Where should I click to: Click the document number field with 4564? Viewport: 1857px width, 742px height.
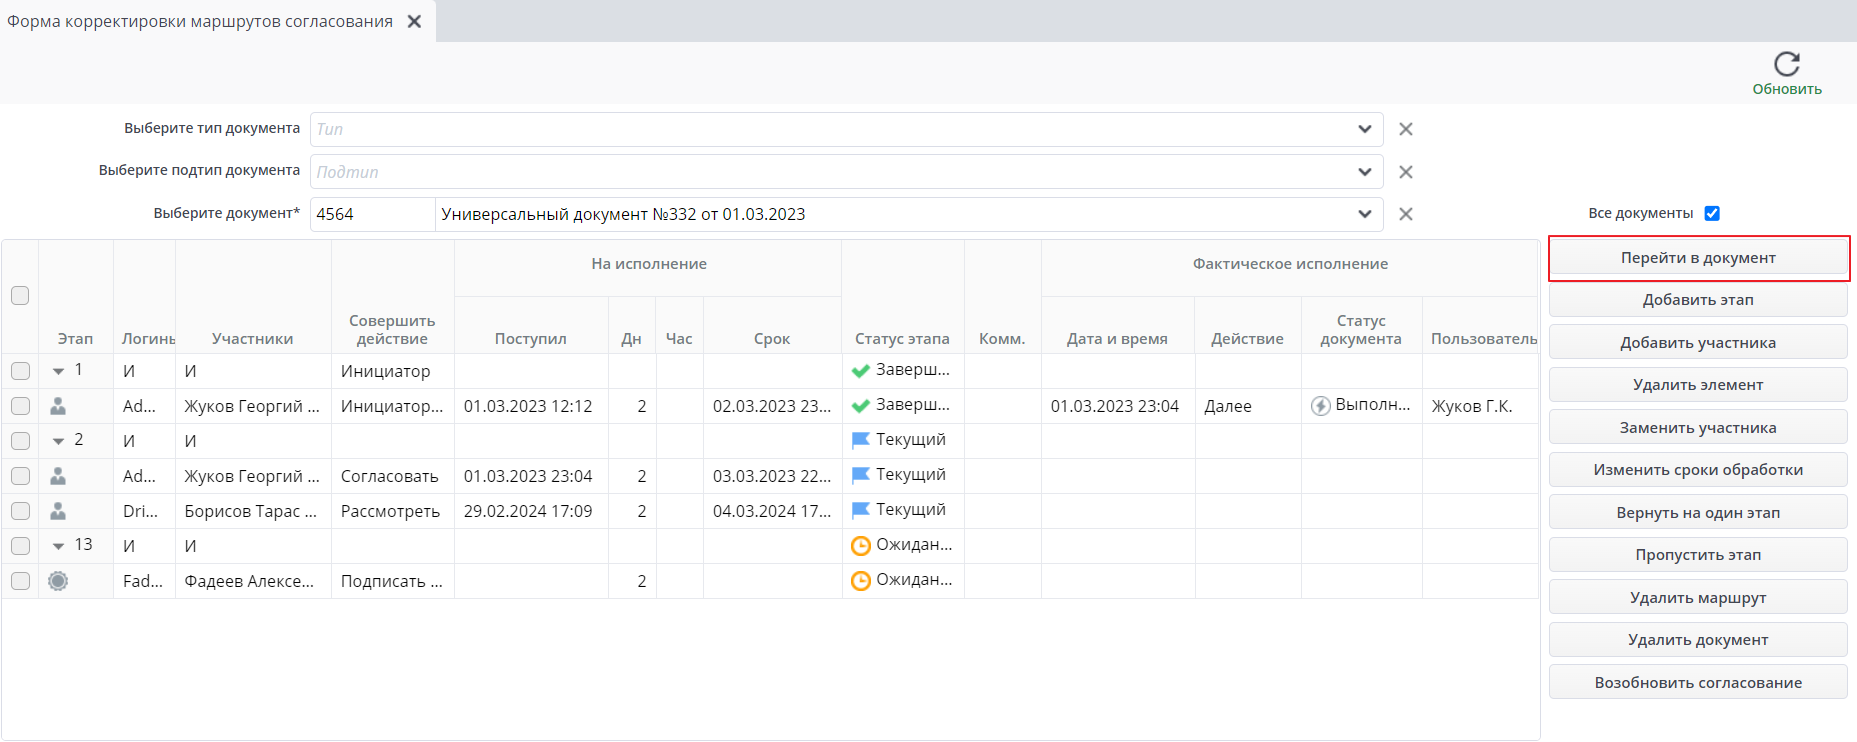(x=372, y=214)
